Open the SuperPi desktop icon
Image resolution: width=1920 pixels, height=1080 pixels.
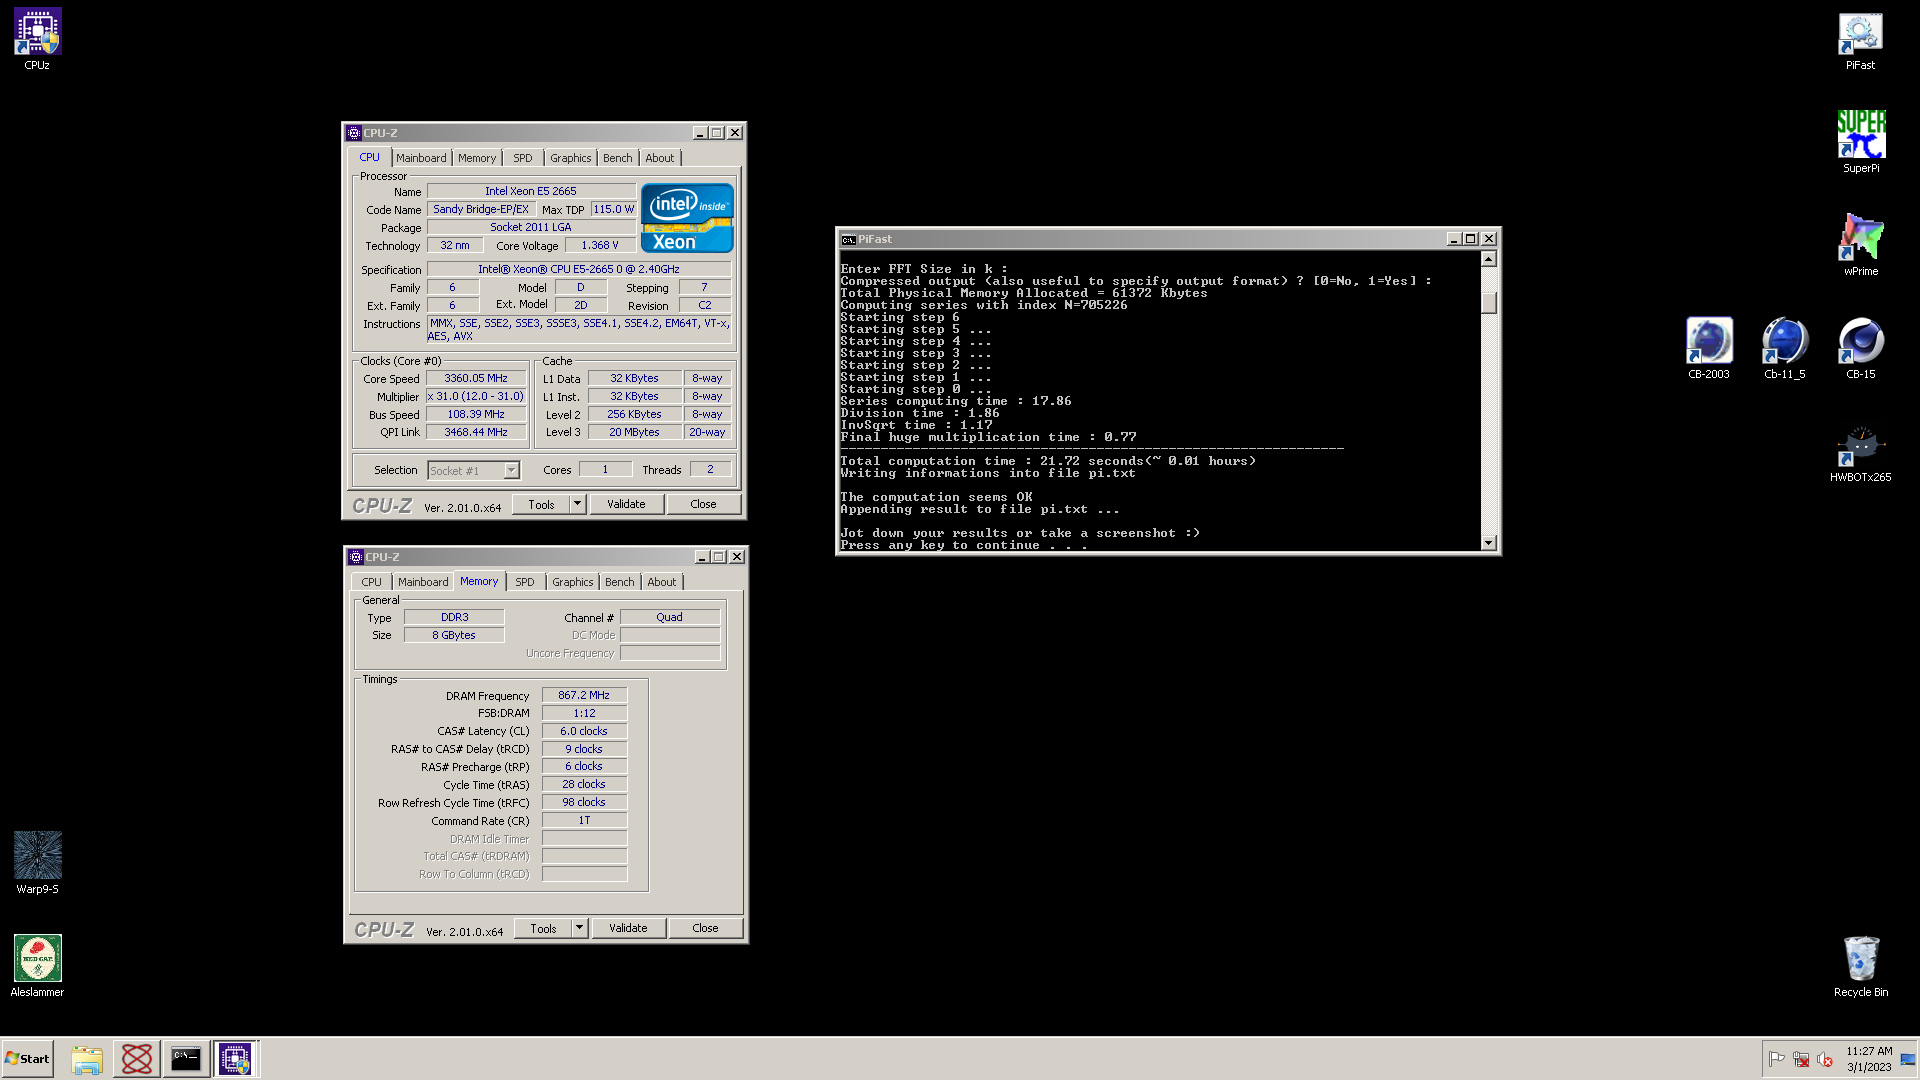coord(1860,142)
